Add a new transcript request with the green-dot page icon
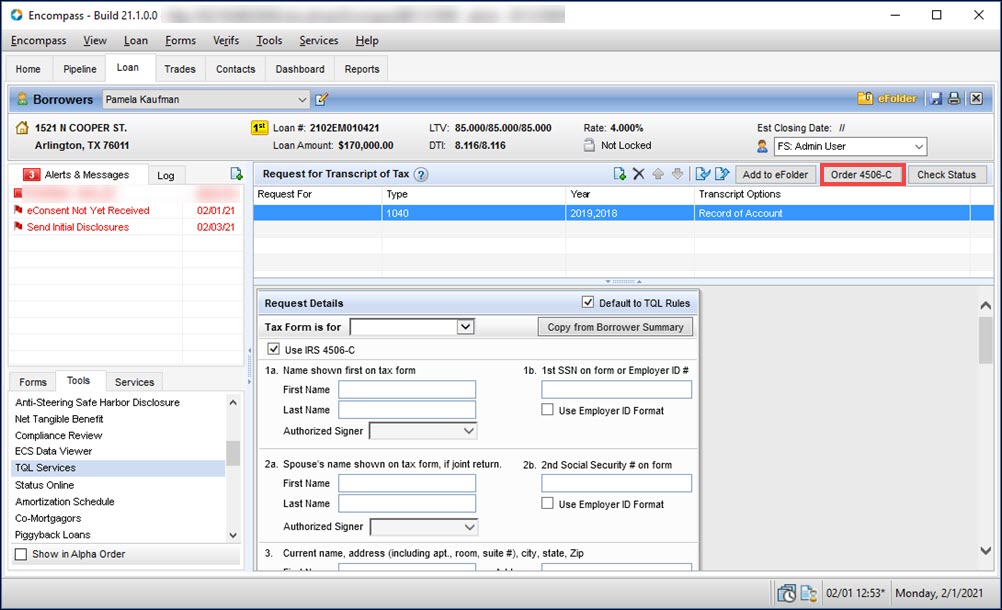 click(x=619, y=174)
